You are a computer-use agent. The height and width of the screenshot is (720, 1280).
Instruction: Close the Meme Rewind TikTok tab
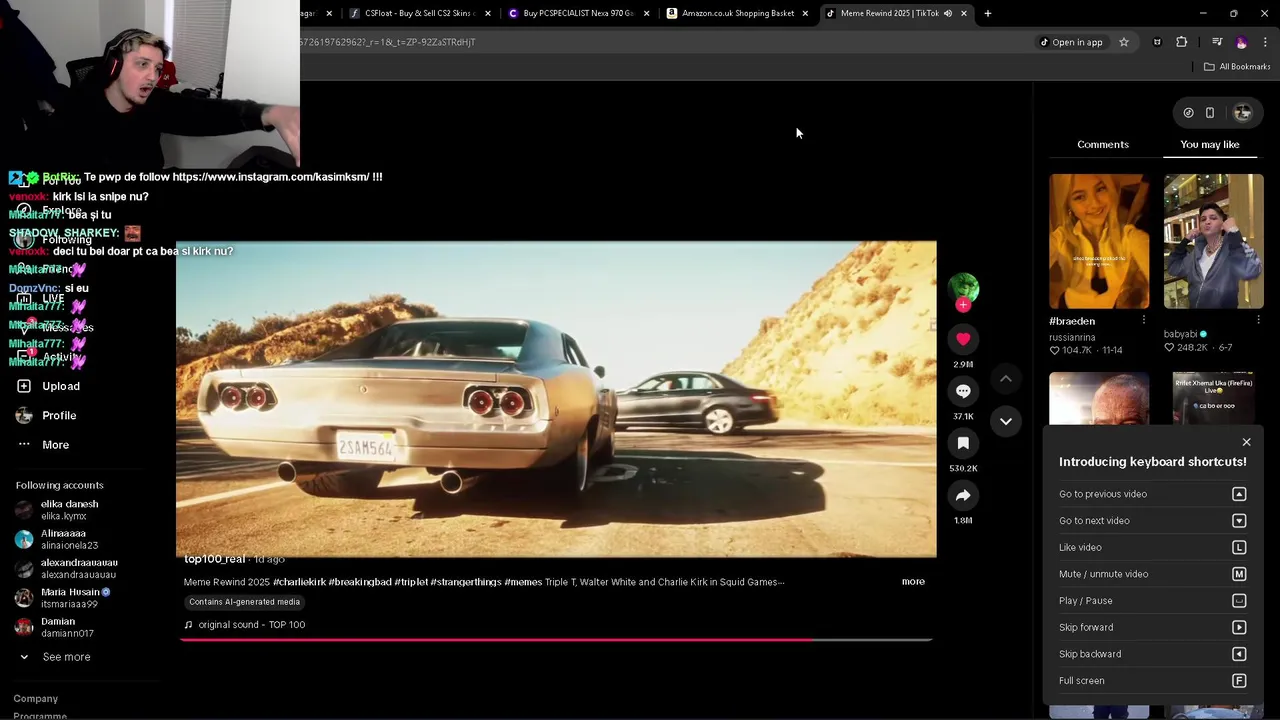point(964,13)
